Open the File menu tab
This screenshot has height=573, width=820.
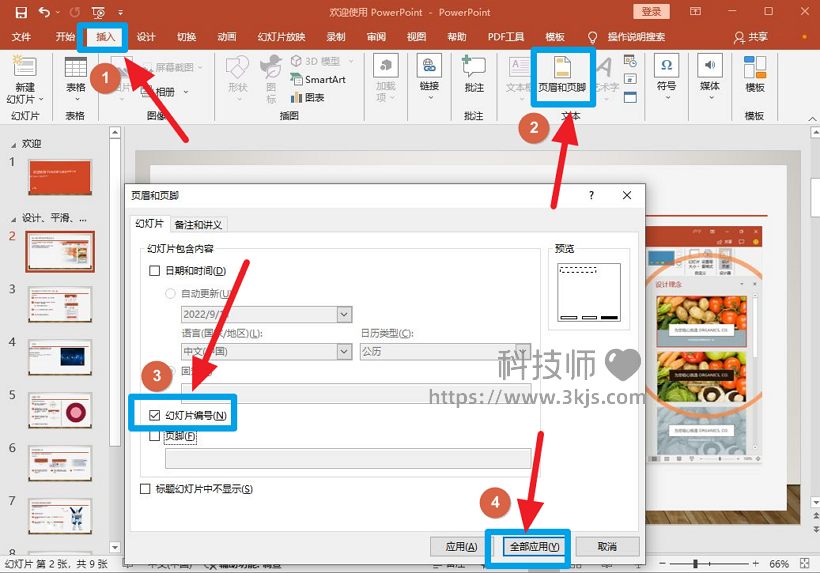tap(21, 37)
